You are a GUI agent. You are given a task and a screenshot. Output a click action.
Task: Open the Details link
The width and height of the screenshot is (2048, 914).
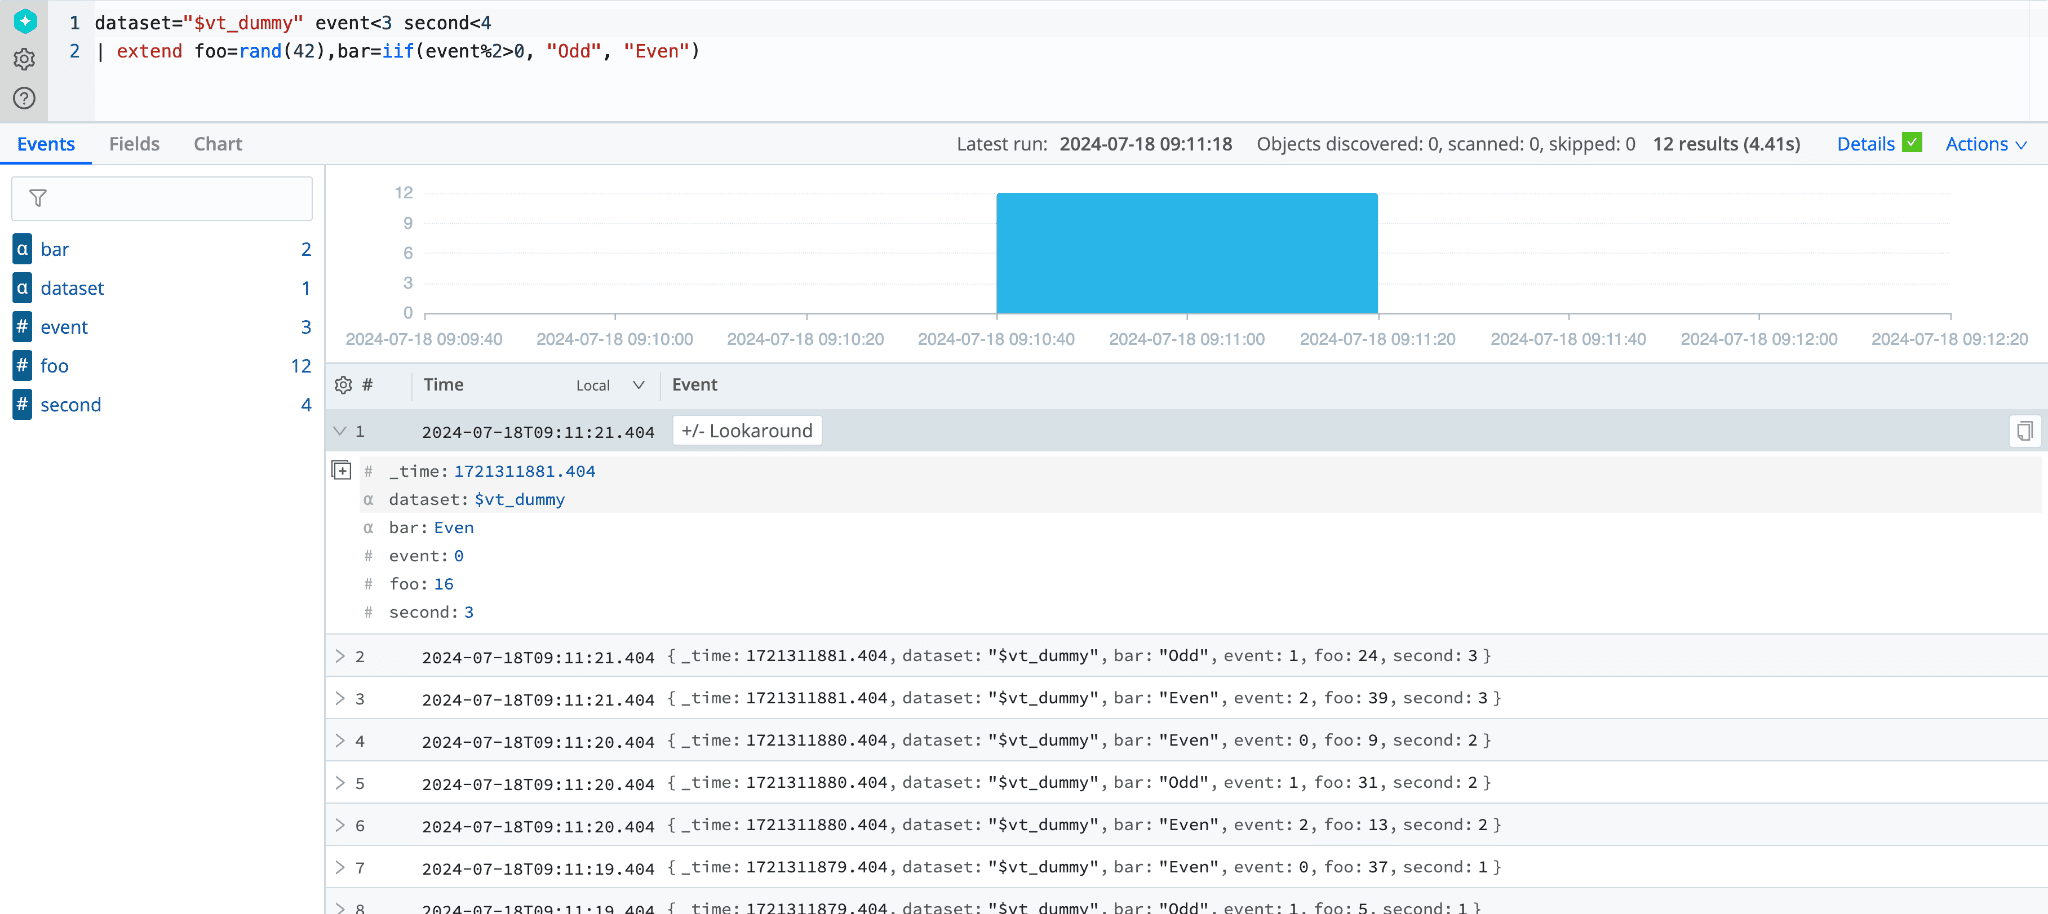point(1865,144)
